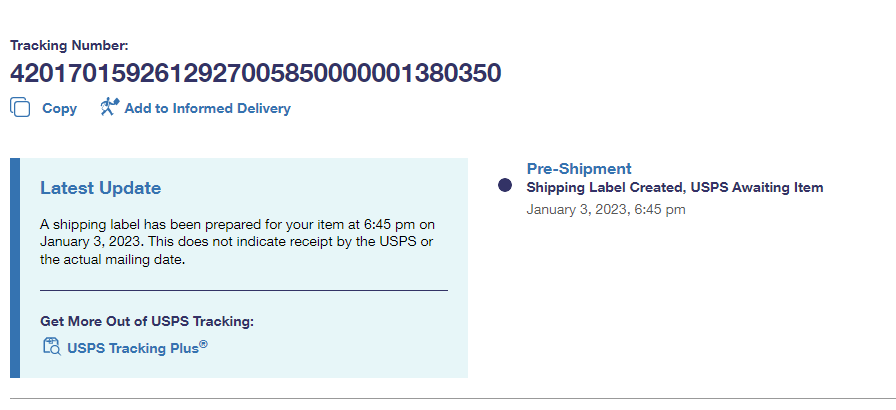Viewport: 896px width, 410px height.
Task: Click the Latest Update heading
Action: tap(100, 188)
